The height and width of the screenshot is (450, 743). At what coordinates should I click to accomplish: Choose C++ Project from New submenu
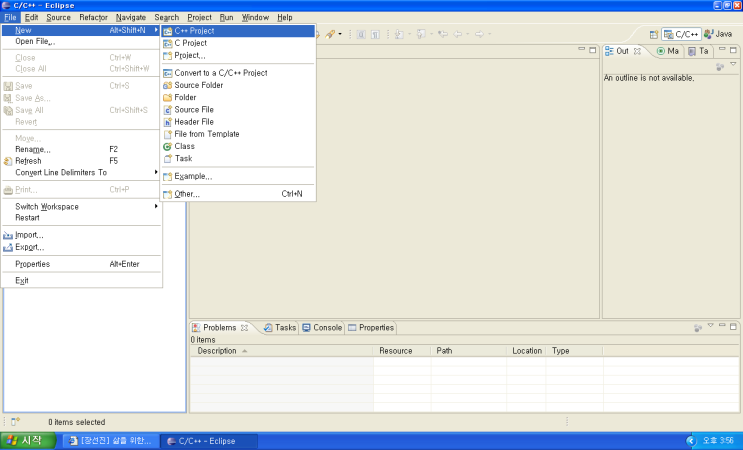click(x=238, y=31)
